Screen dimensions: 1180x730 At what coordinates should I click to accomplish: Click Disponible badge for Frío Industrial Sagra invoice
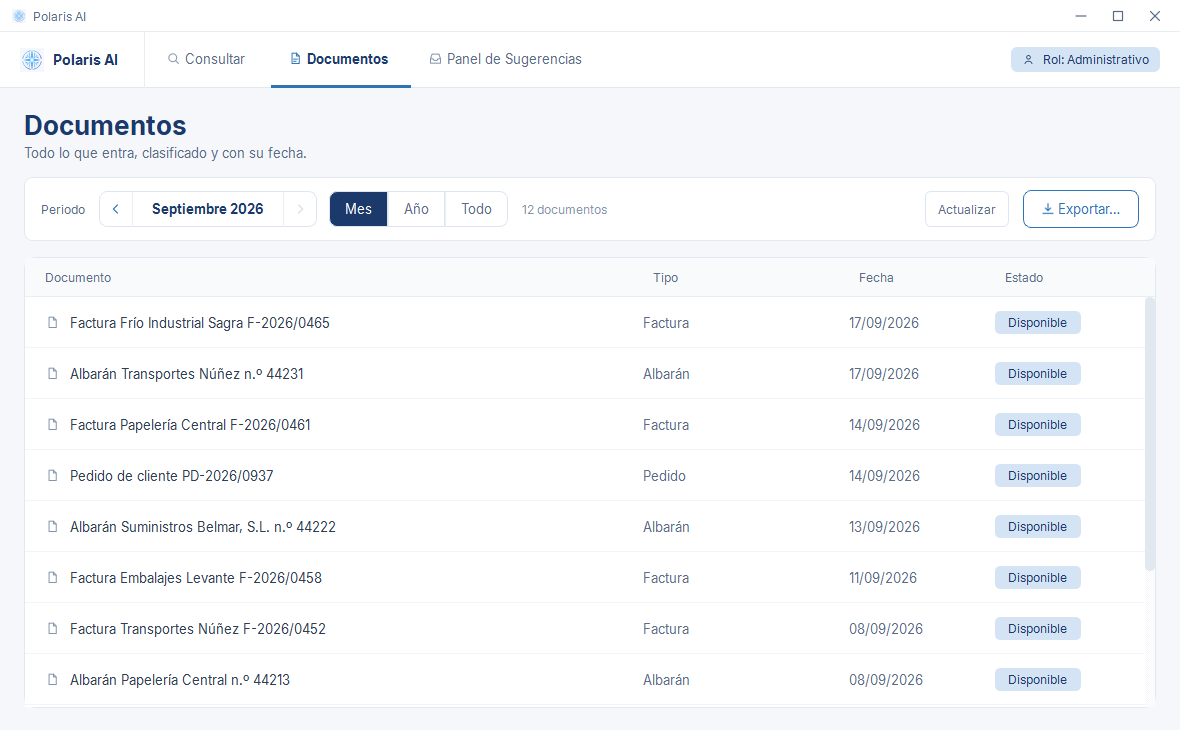pyautogui.click(x=1037, y=323)
